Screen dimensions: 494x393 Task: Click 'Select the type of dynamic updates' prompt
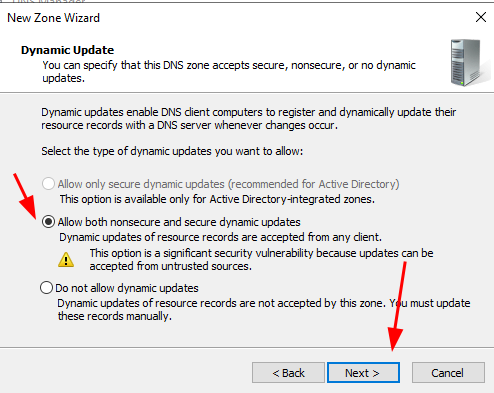click(x=172, y=151)
